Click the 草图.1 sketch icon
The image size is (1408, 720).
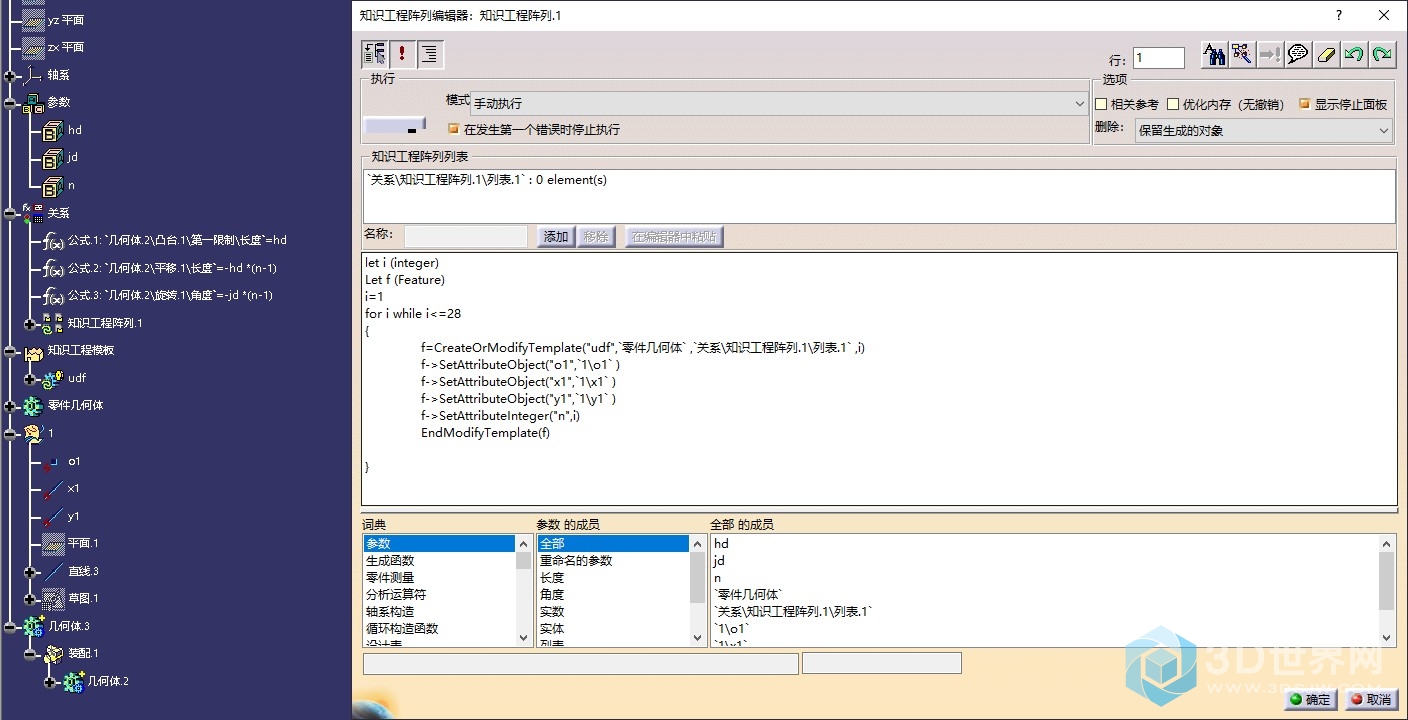tap(53, 599)
